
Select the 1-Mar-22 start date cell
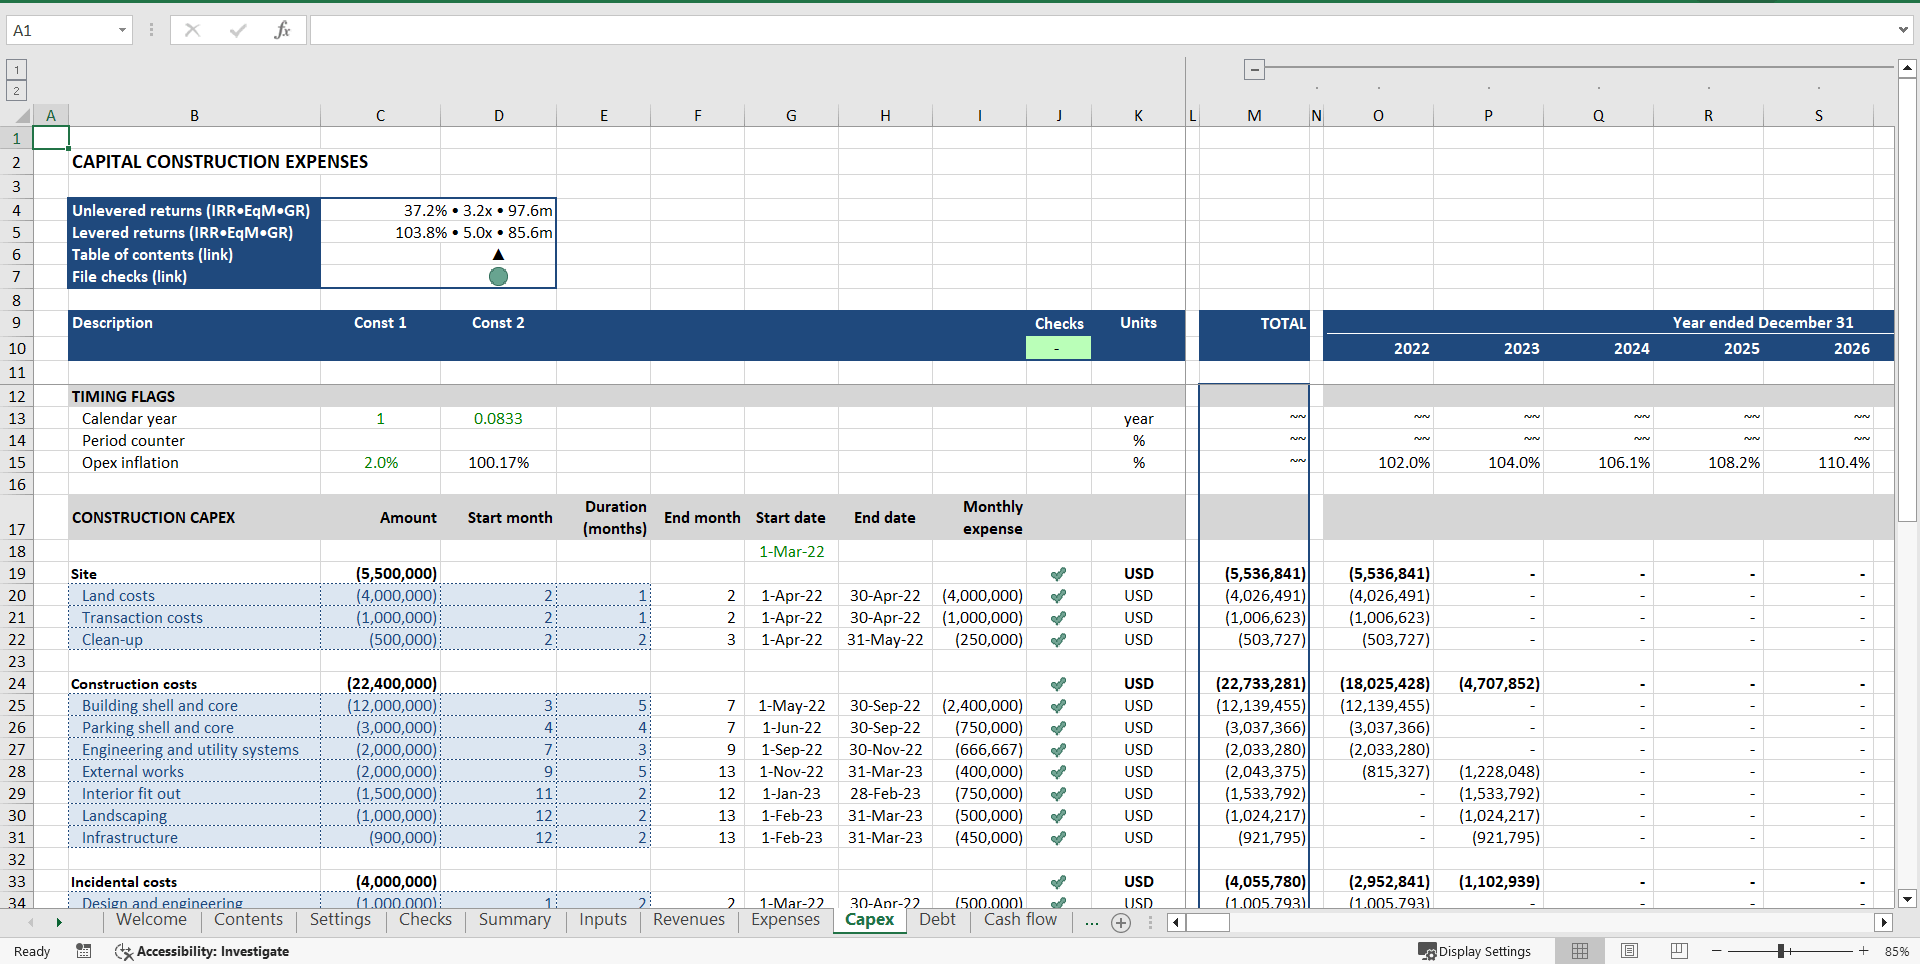pos(791,552)
